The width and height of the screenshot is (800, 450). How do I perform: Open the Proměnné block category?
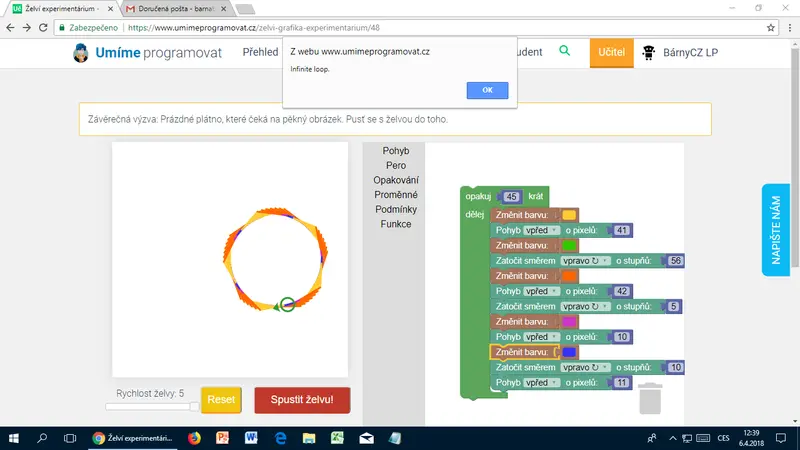(x=395, y=195)
